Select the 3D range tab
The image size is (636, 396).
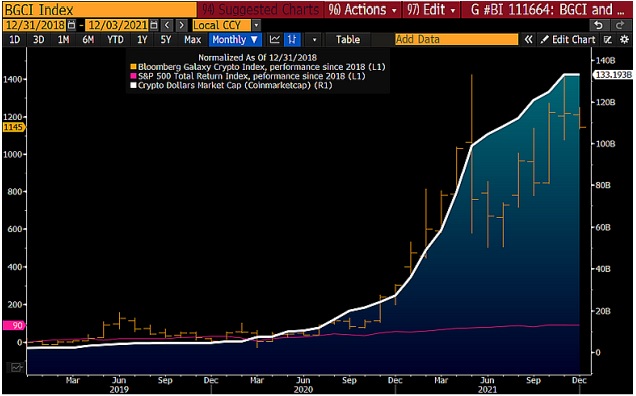pos(39,39)
